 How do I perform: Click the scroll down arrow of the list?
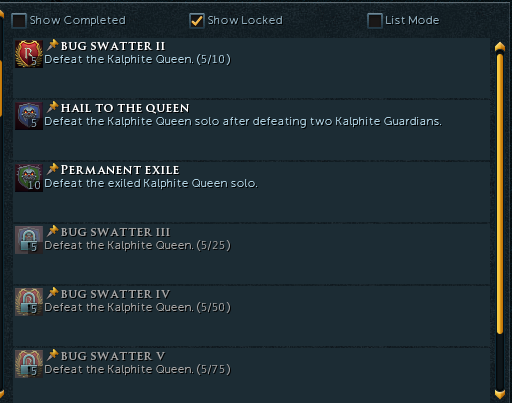pyautogui.click(x=500, y=394)
